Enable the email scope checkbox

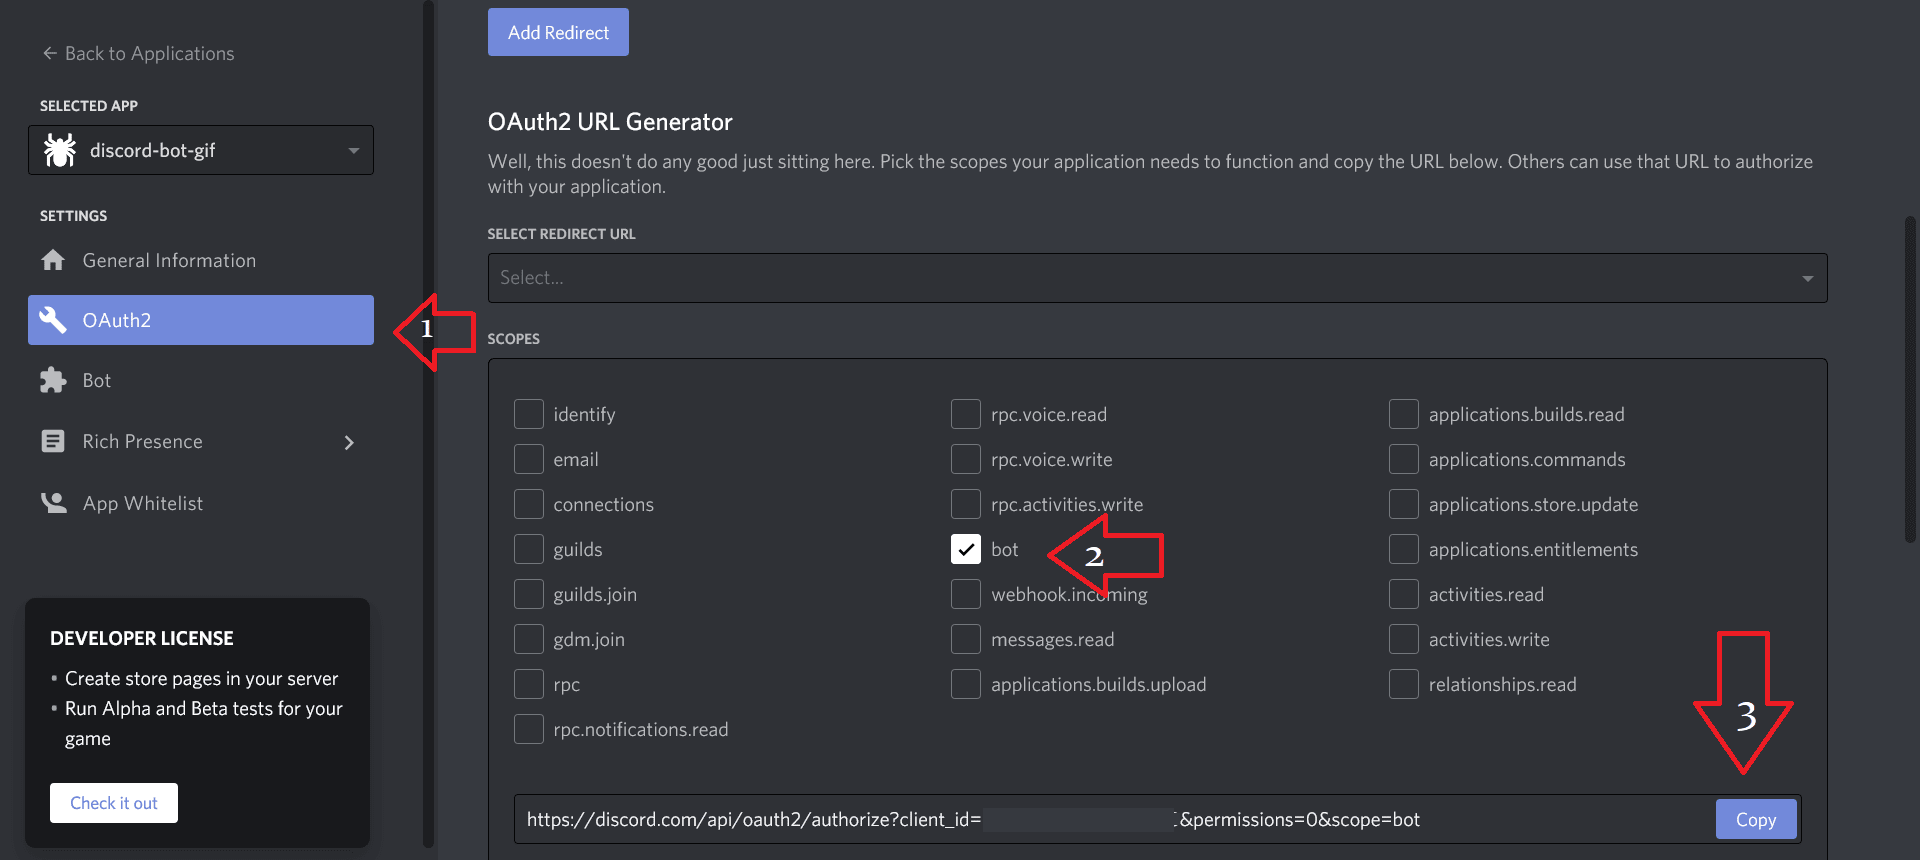pos(529,459)
